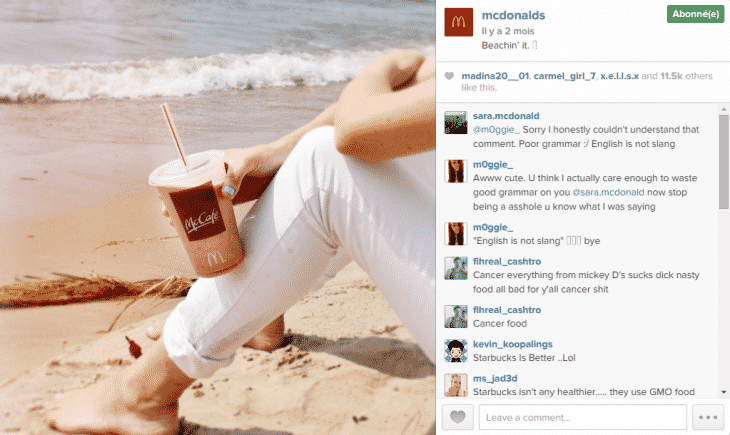Click ms_jad3d's avatar picture
The width and height of the screenshot is (730, 435).
456,385
